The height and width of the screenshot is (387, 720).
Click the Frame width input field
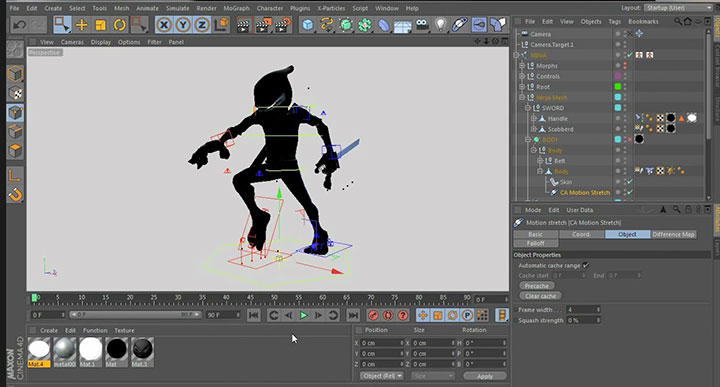pos(583,310)
